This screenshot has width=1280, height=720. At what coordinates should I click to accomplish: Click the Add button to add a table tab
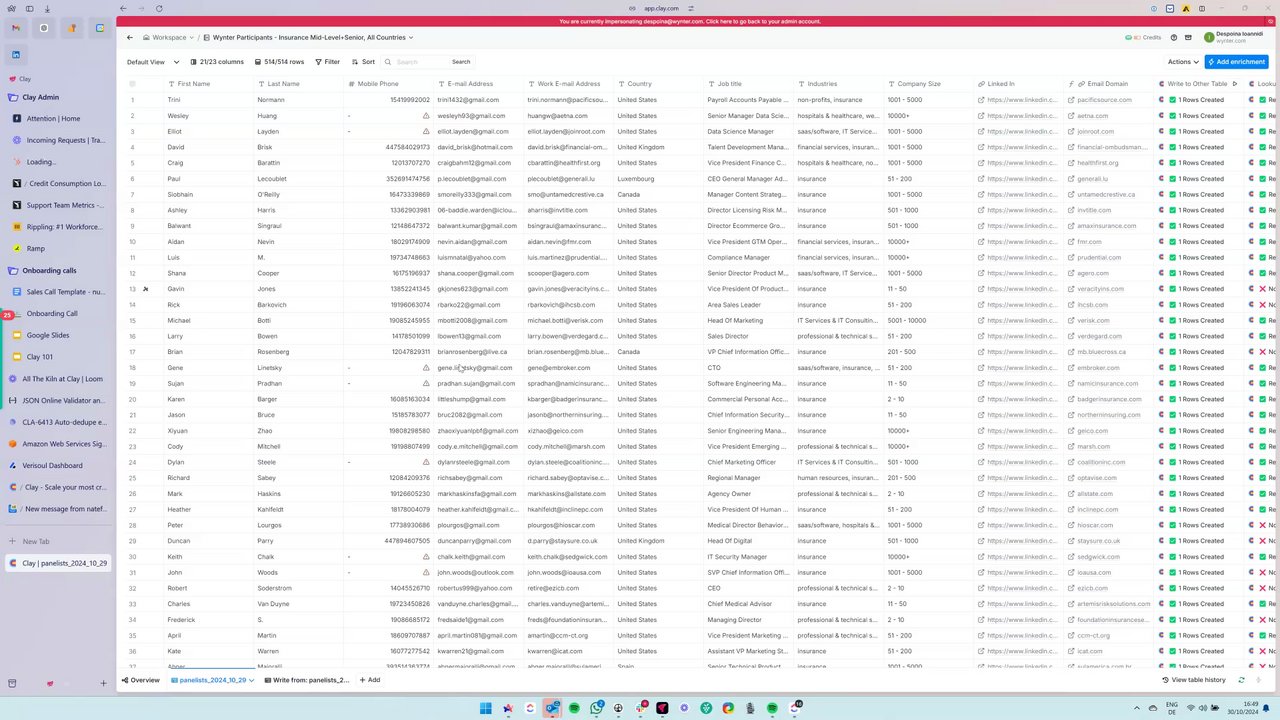369,680
